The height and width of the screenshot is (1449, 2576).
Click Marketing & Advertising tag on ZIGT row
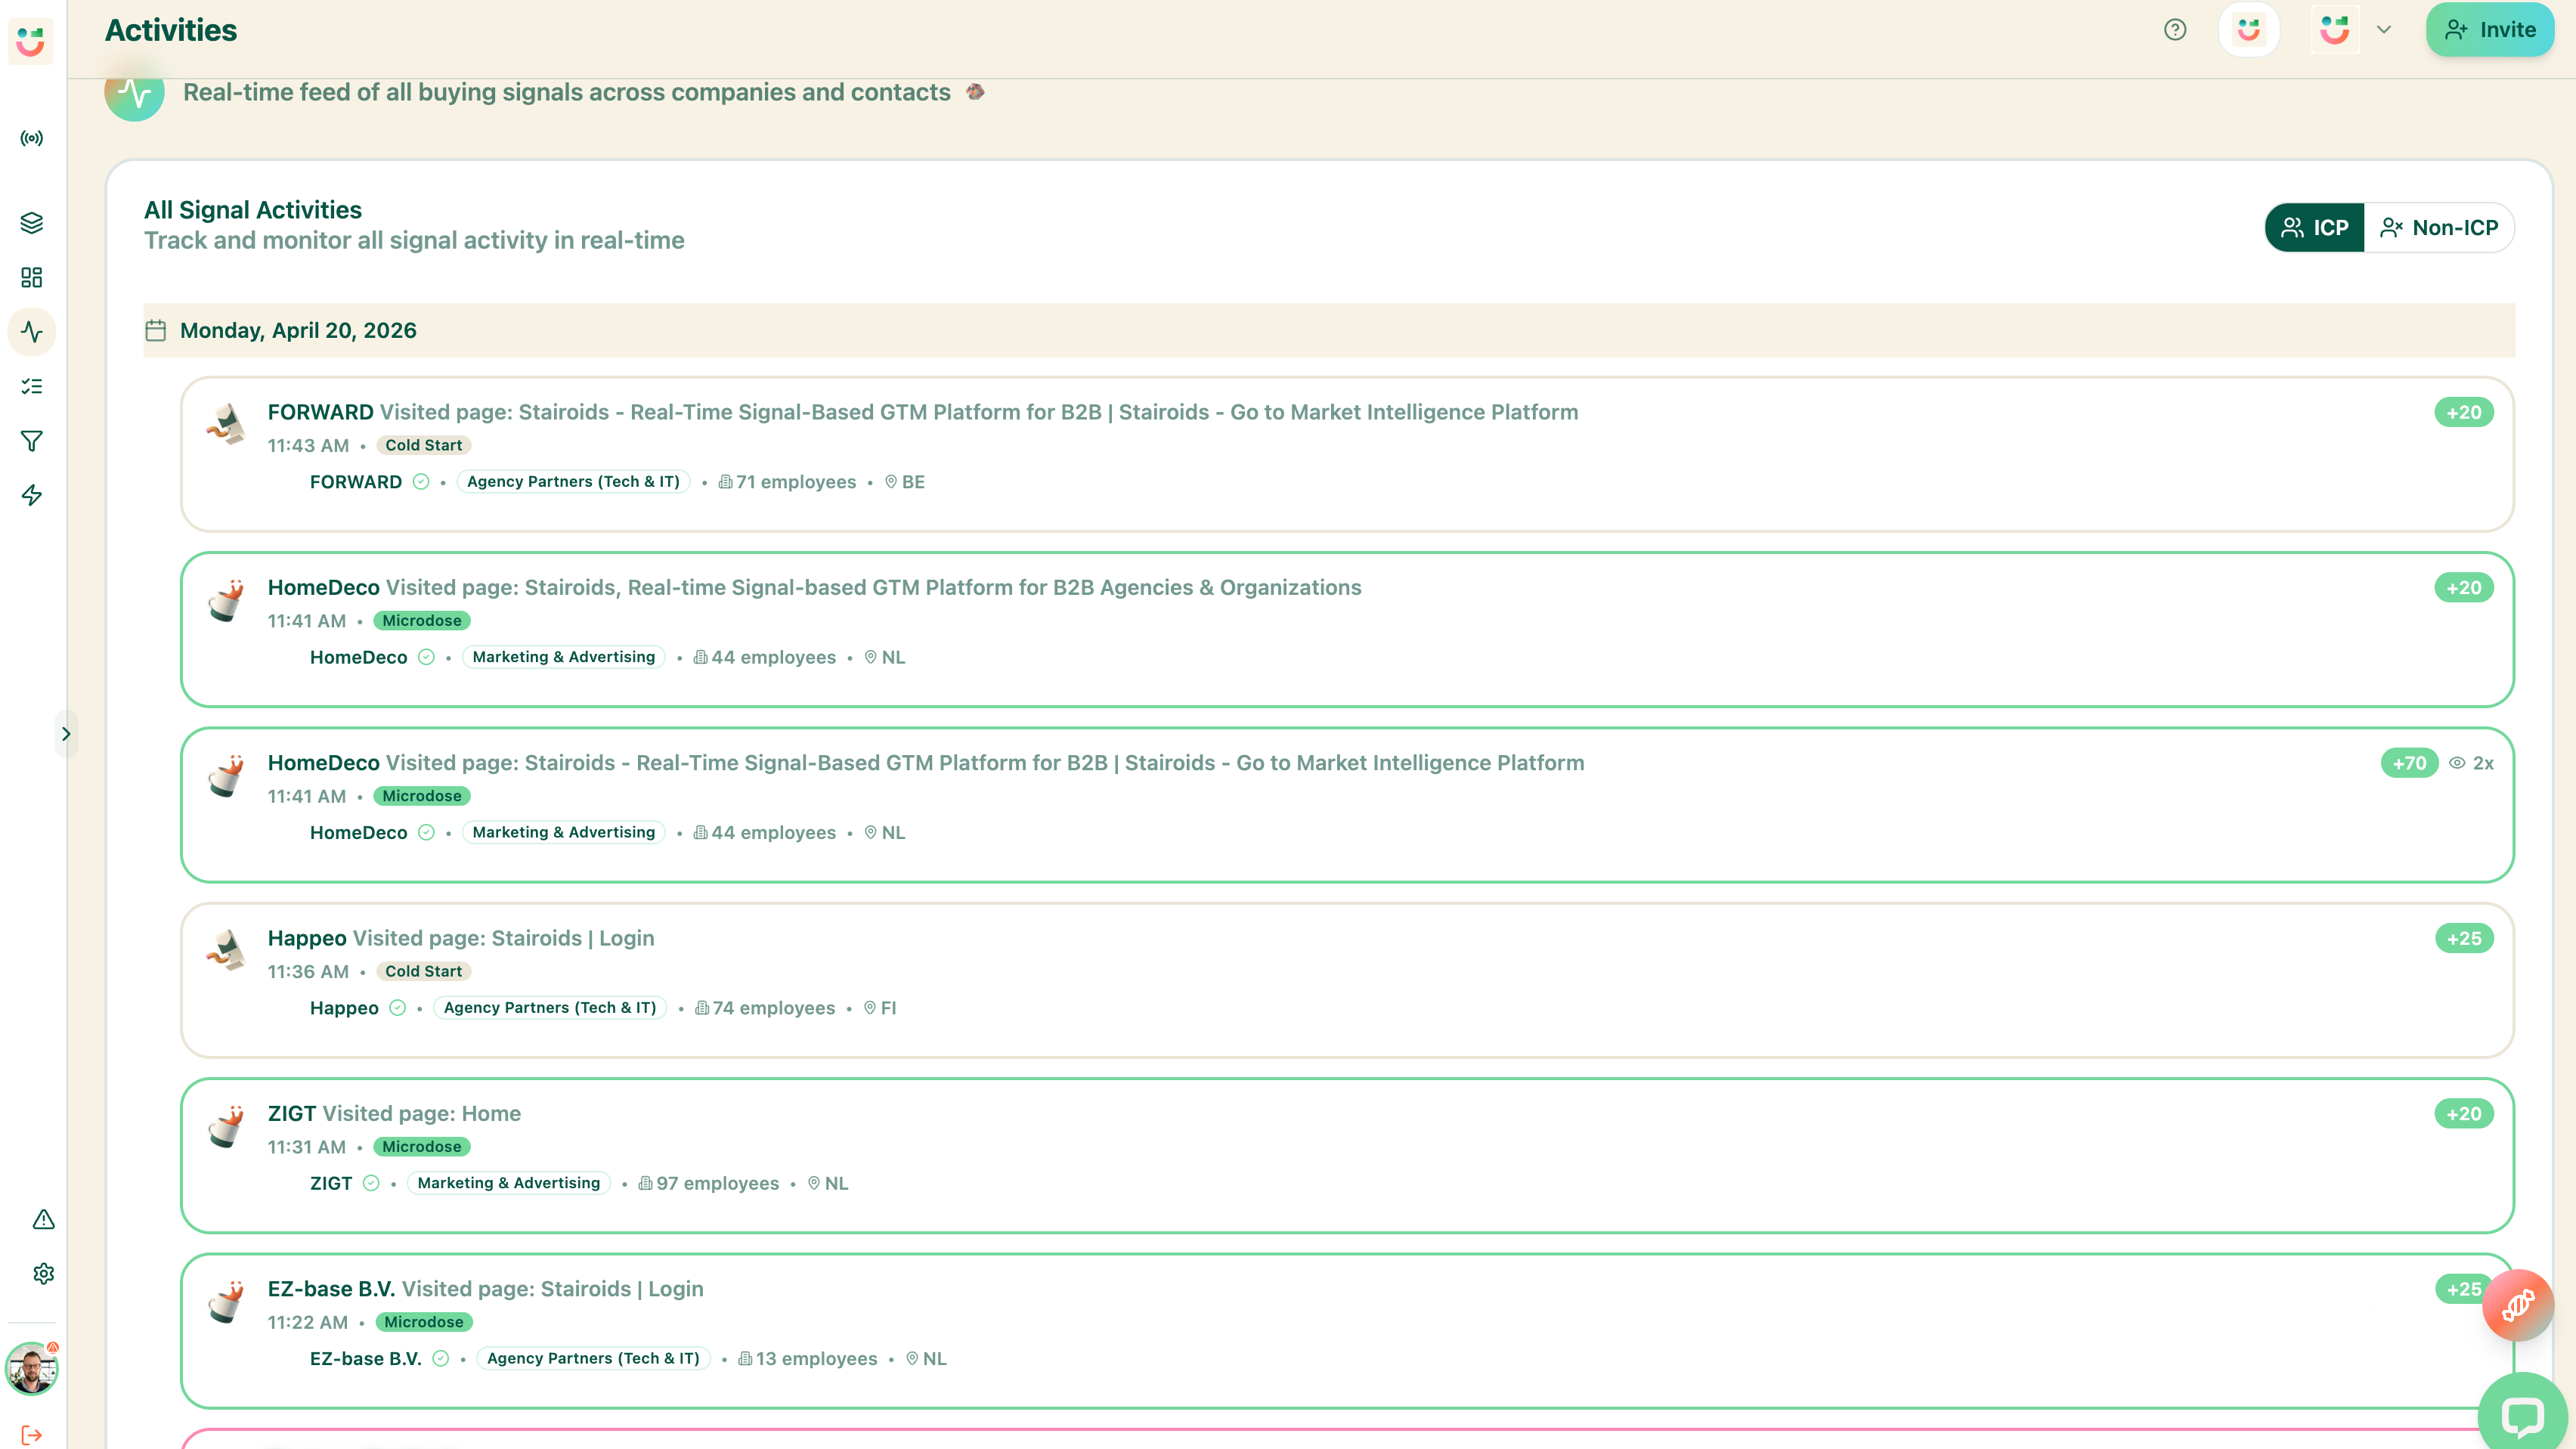tap(509, 1183)
